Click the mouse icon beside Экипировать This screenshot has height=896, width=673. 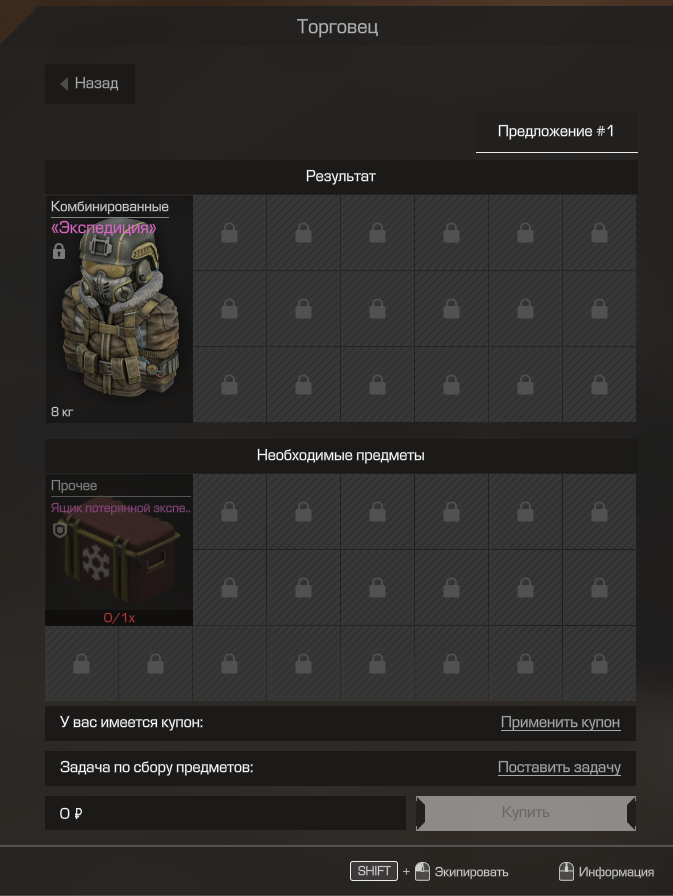(422, 871)
